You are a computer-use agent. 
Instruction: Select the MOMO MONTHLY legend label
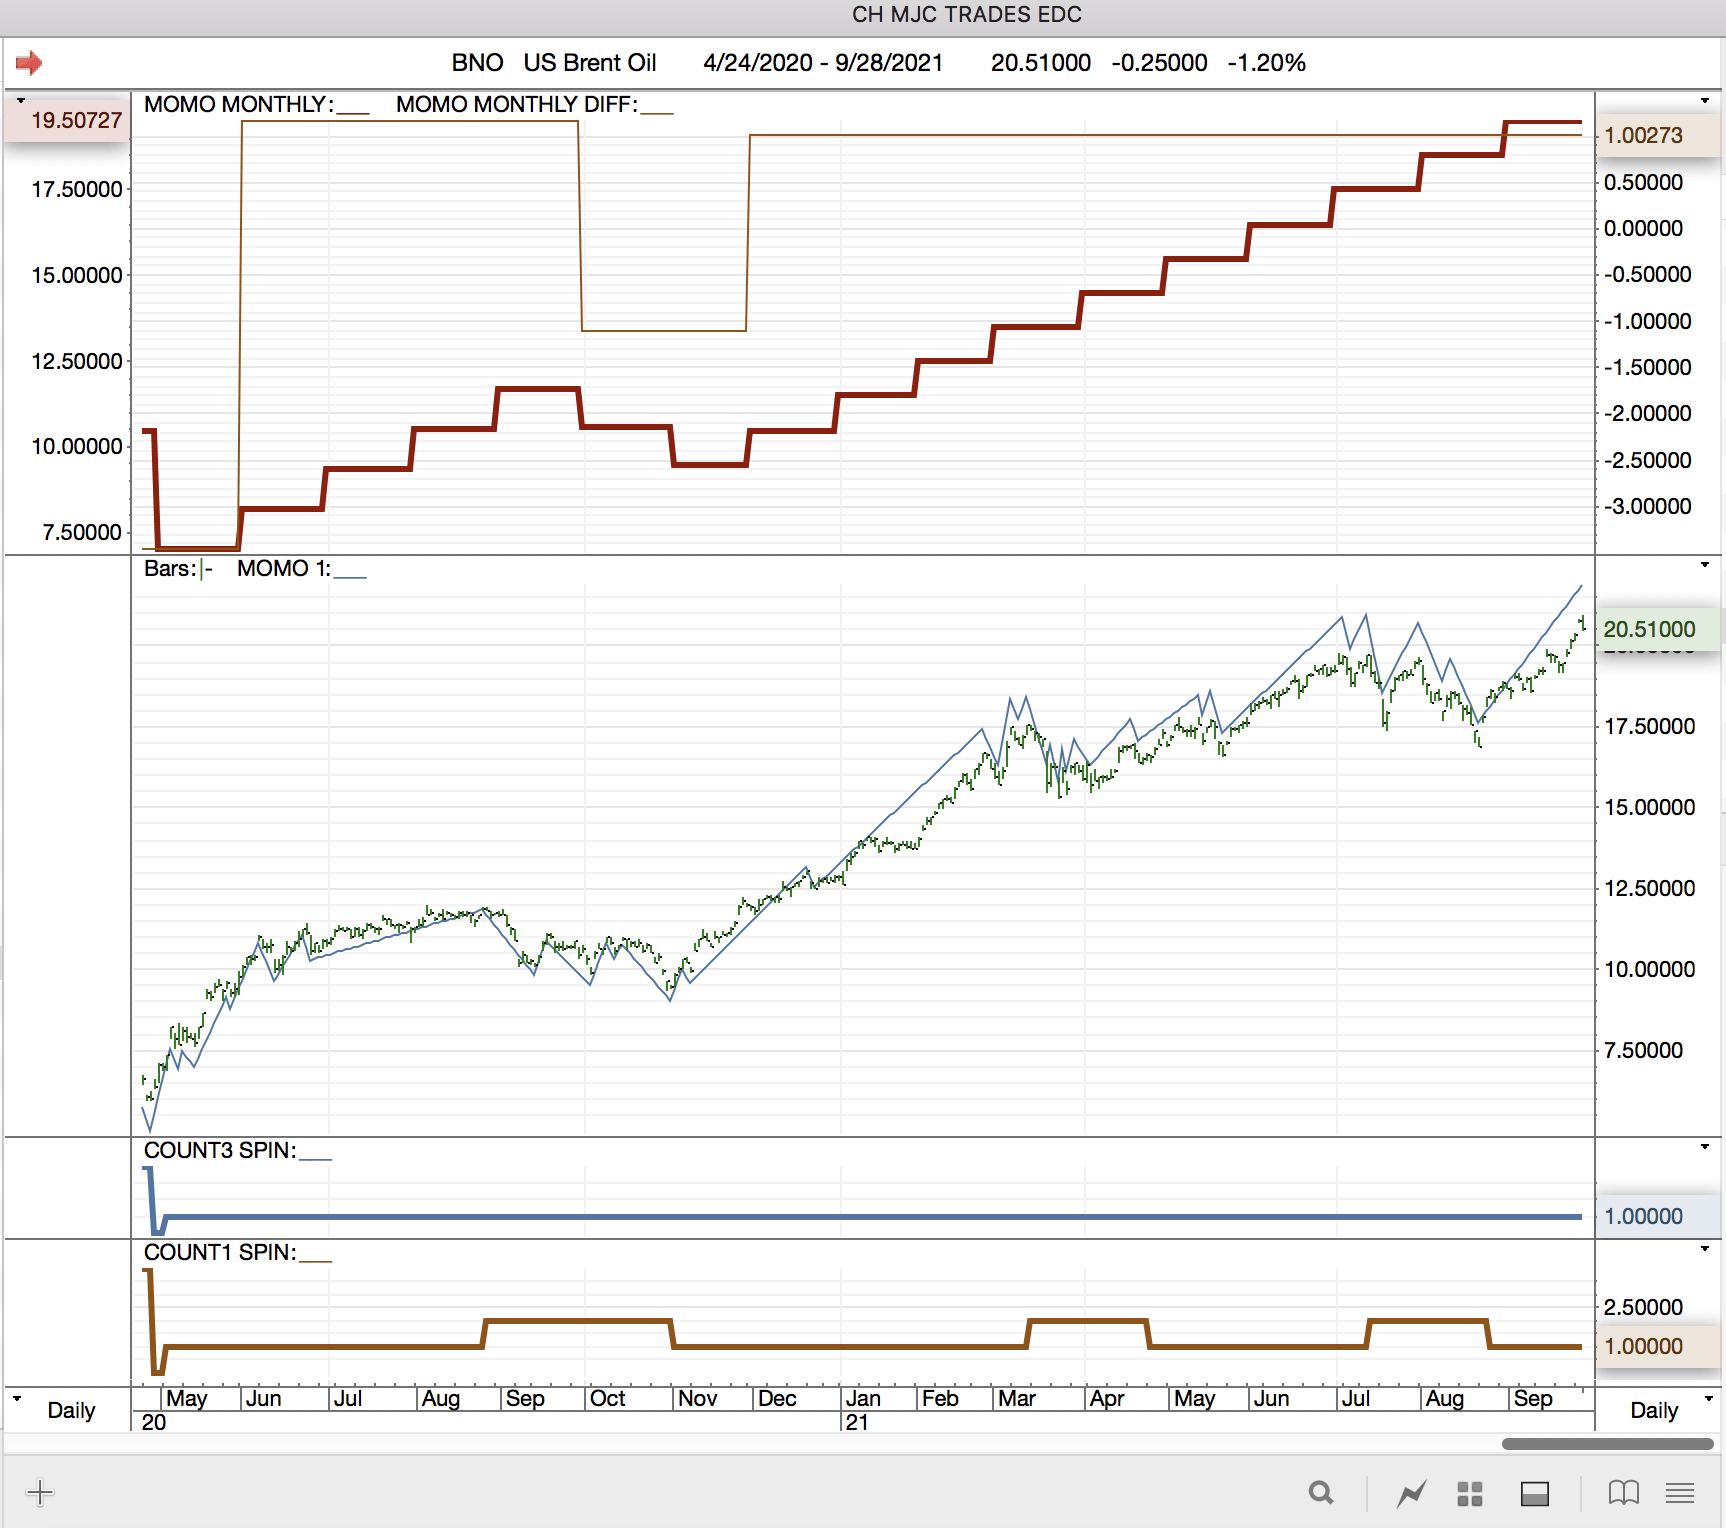238,104
